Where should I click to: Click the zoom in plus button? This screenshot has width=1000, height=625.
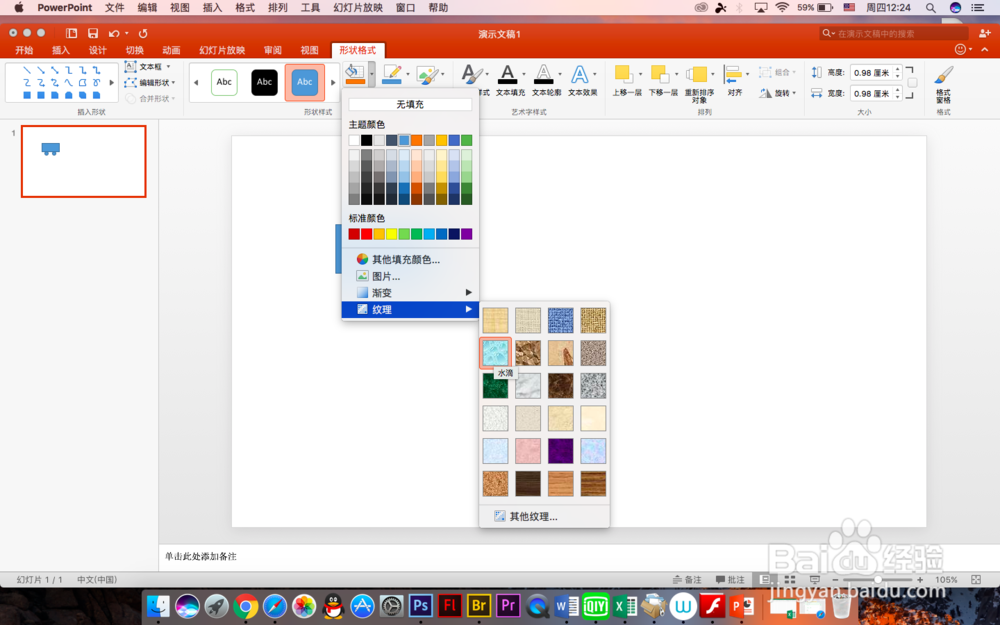coord(920,580)
